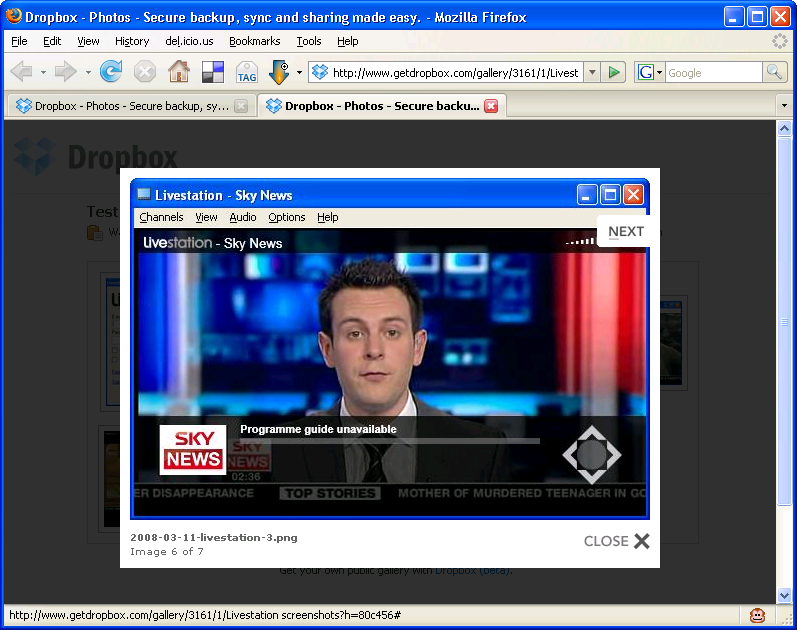Click the Forward navigation arrow
This screenshot has width=797, height=630.
pyautogui.click(x=66, y=72)
